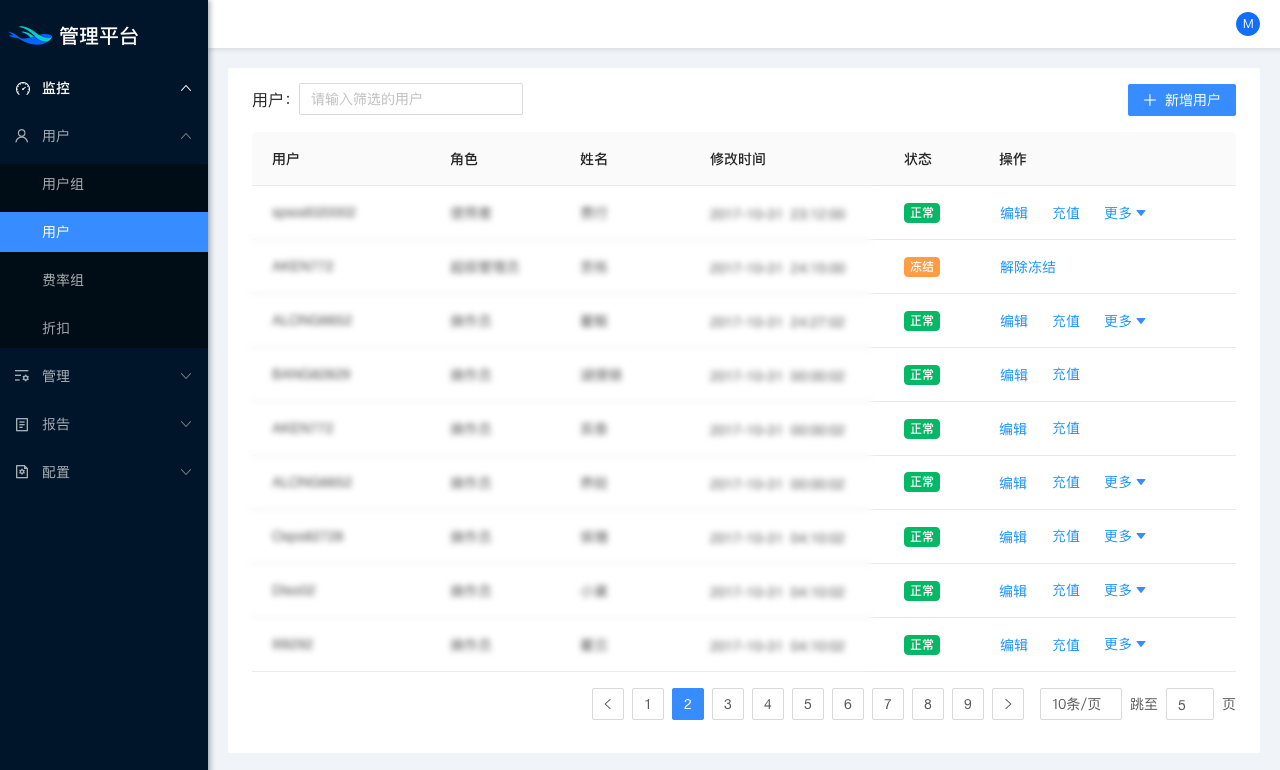Click the user person icon in sidebar

point(22,136)
